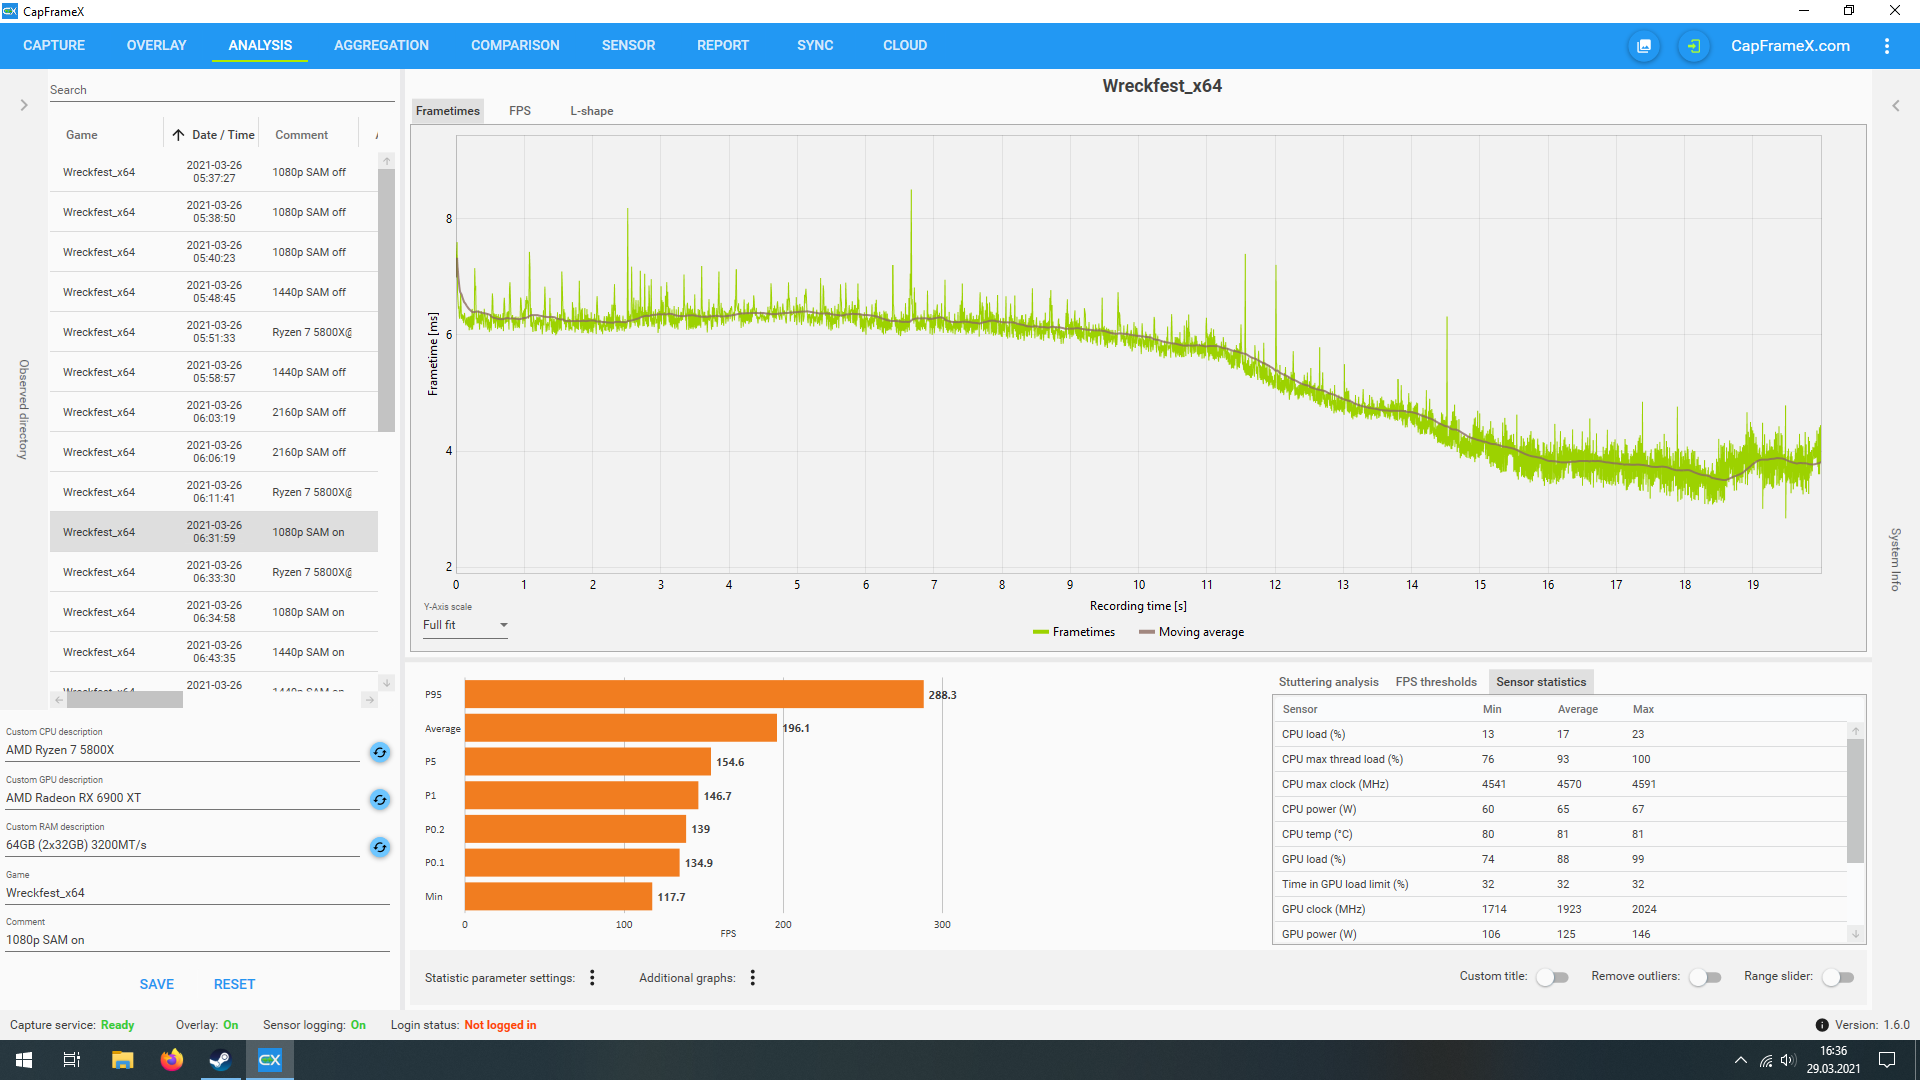Click the screenshot icon in top bar
The image size is (1920, 1080).
[1644, 46]
